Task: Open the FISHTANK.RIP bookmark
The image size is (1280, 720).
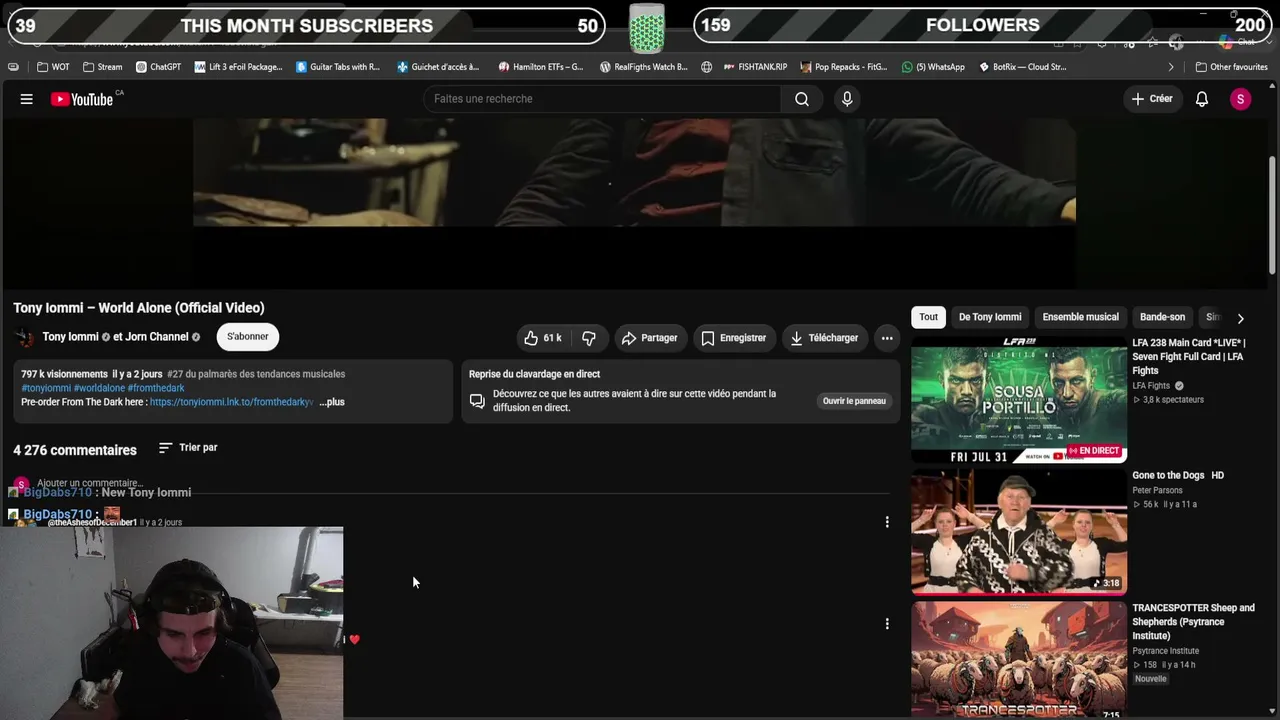Action: [754, 67]
